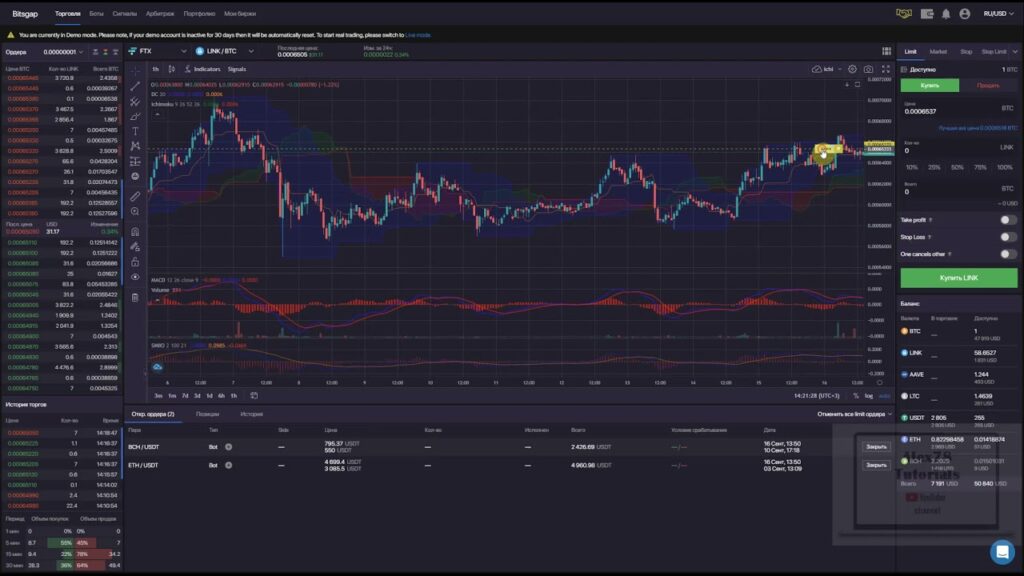Click the price input field

(x=950, y=111)
